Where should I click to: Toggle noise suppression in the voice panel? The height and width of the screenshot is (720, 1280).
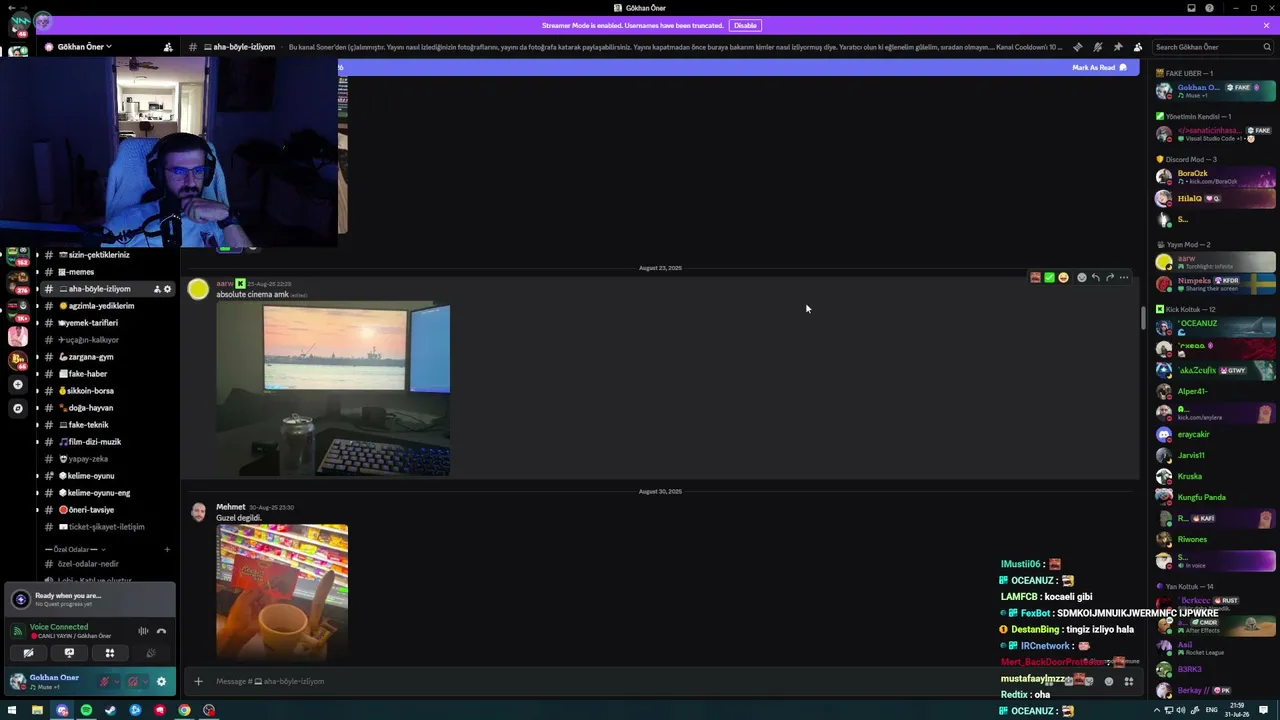[143, 631]
